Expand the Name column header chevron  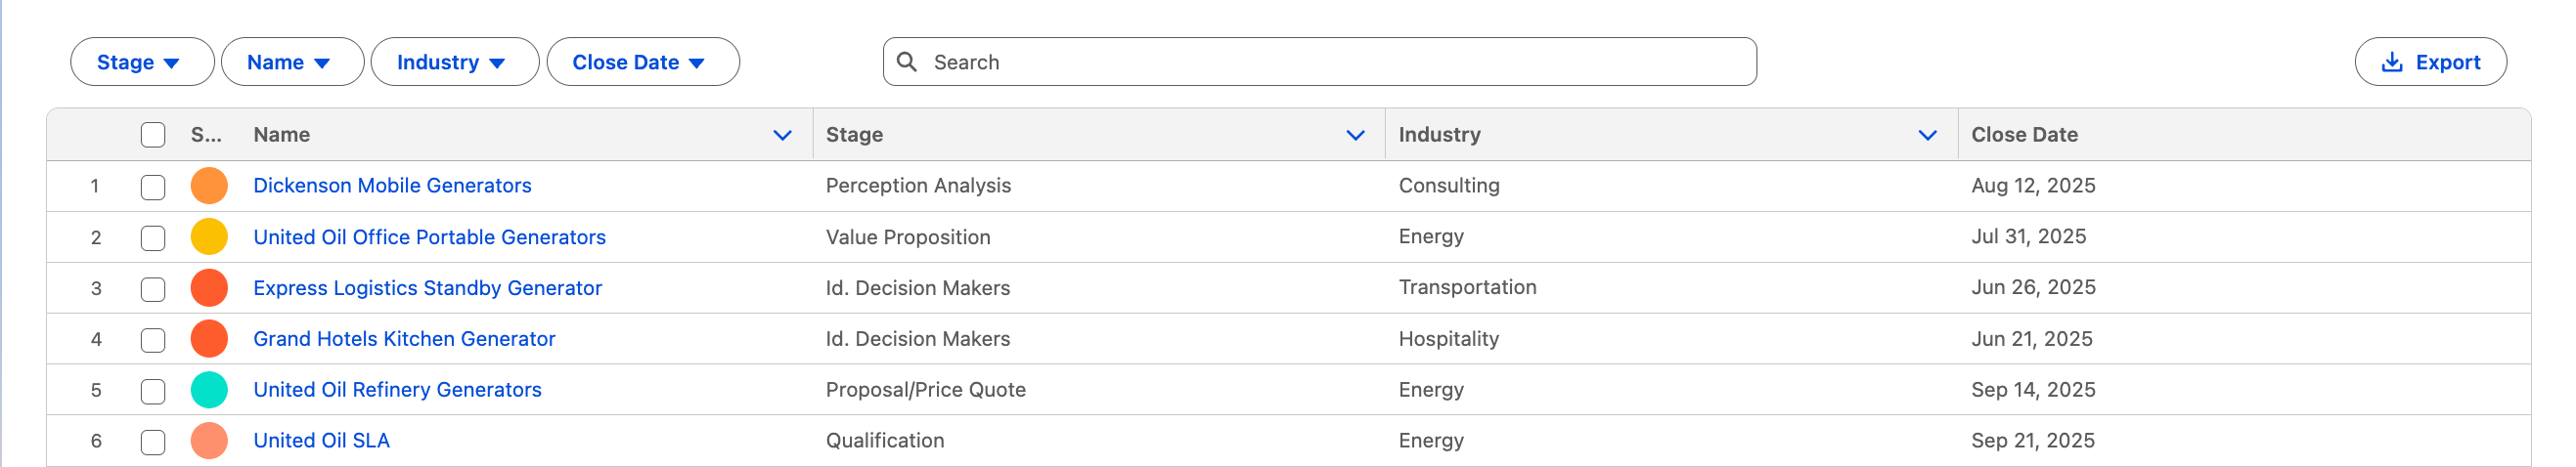(782, 135)
